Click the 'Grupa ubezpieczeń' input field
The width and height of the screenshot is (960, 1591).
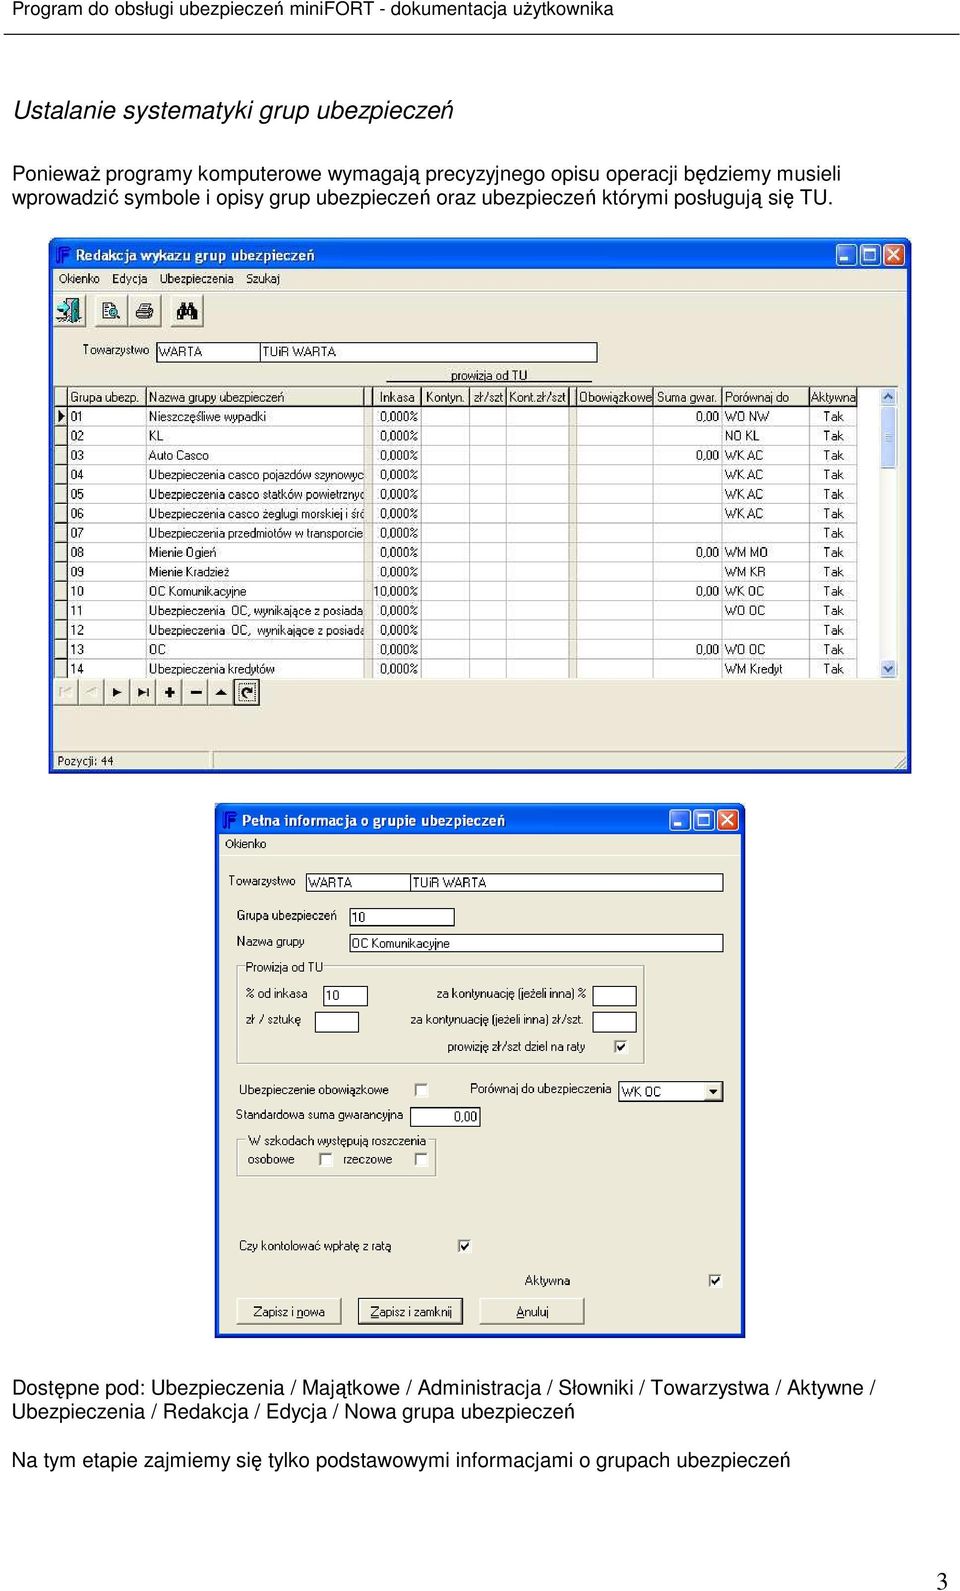click(x=402, y=917)
